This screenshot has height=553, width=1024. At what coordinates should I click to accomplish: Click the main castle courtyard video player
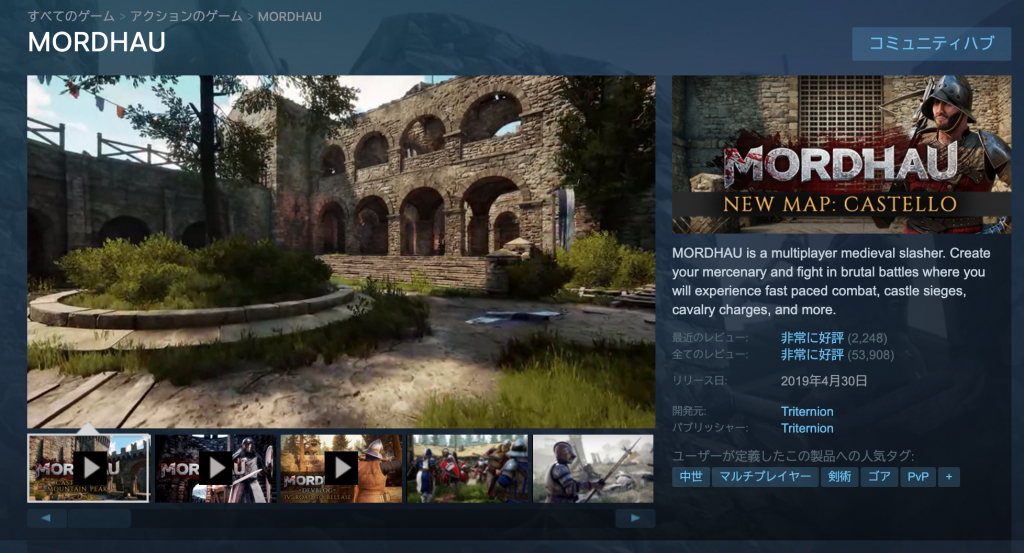[x=341, y=251]
